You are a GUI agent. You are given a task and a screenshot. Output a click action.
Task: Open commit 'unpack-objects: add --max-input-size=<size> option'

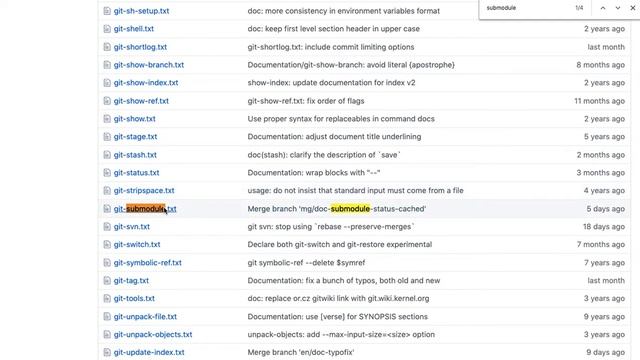341,334
